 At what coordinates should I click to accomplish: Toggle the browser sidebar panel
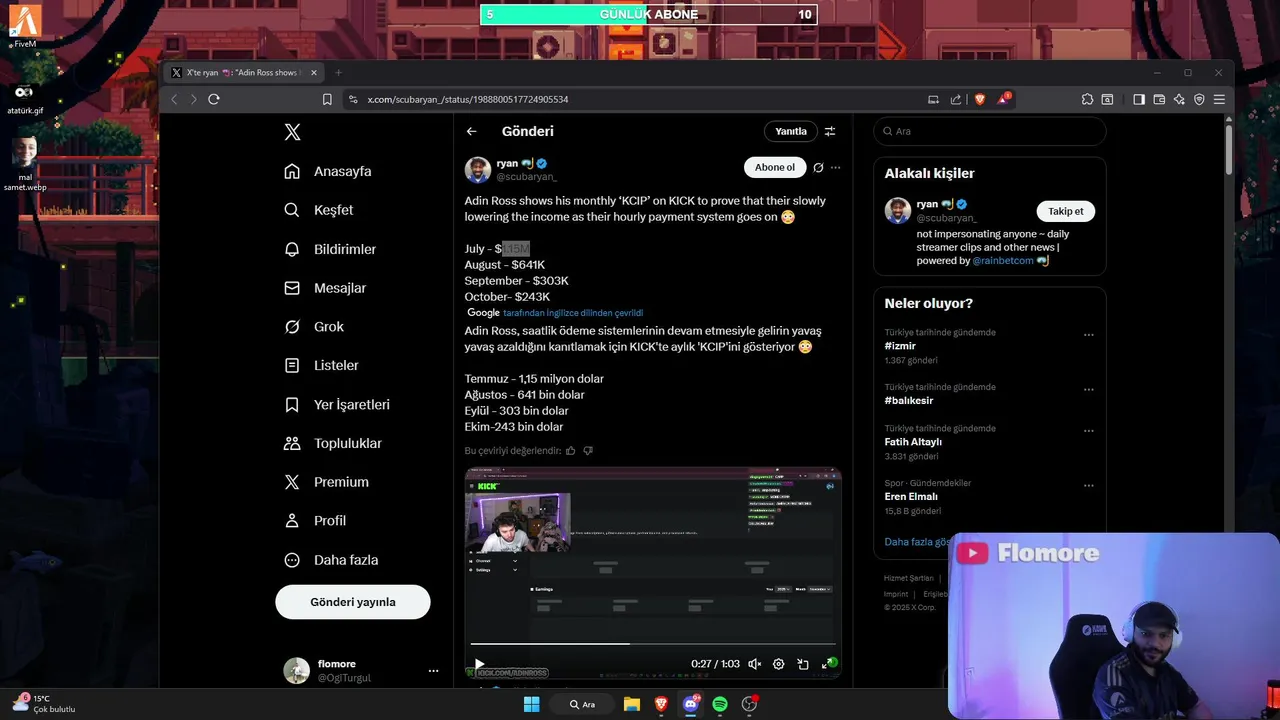point(1139,99)
